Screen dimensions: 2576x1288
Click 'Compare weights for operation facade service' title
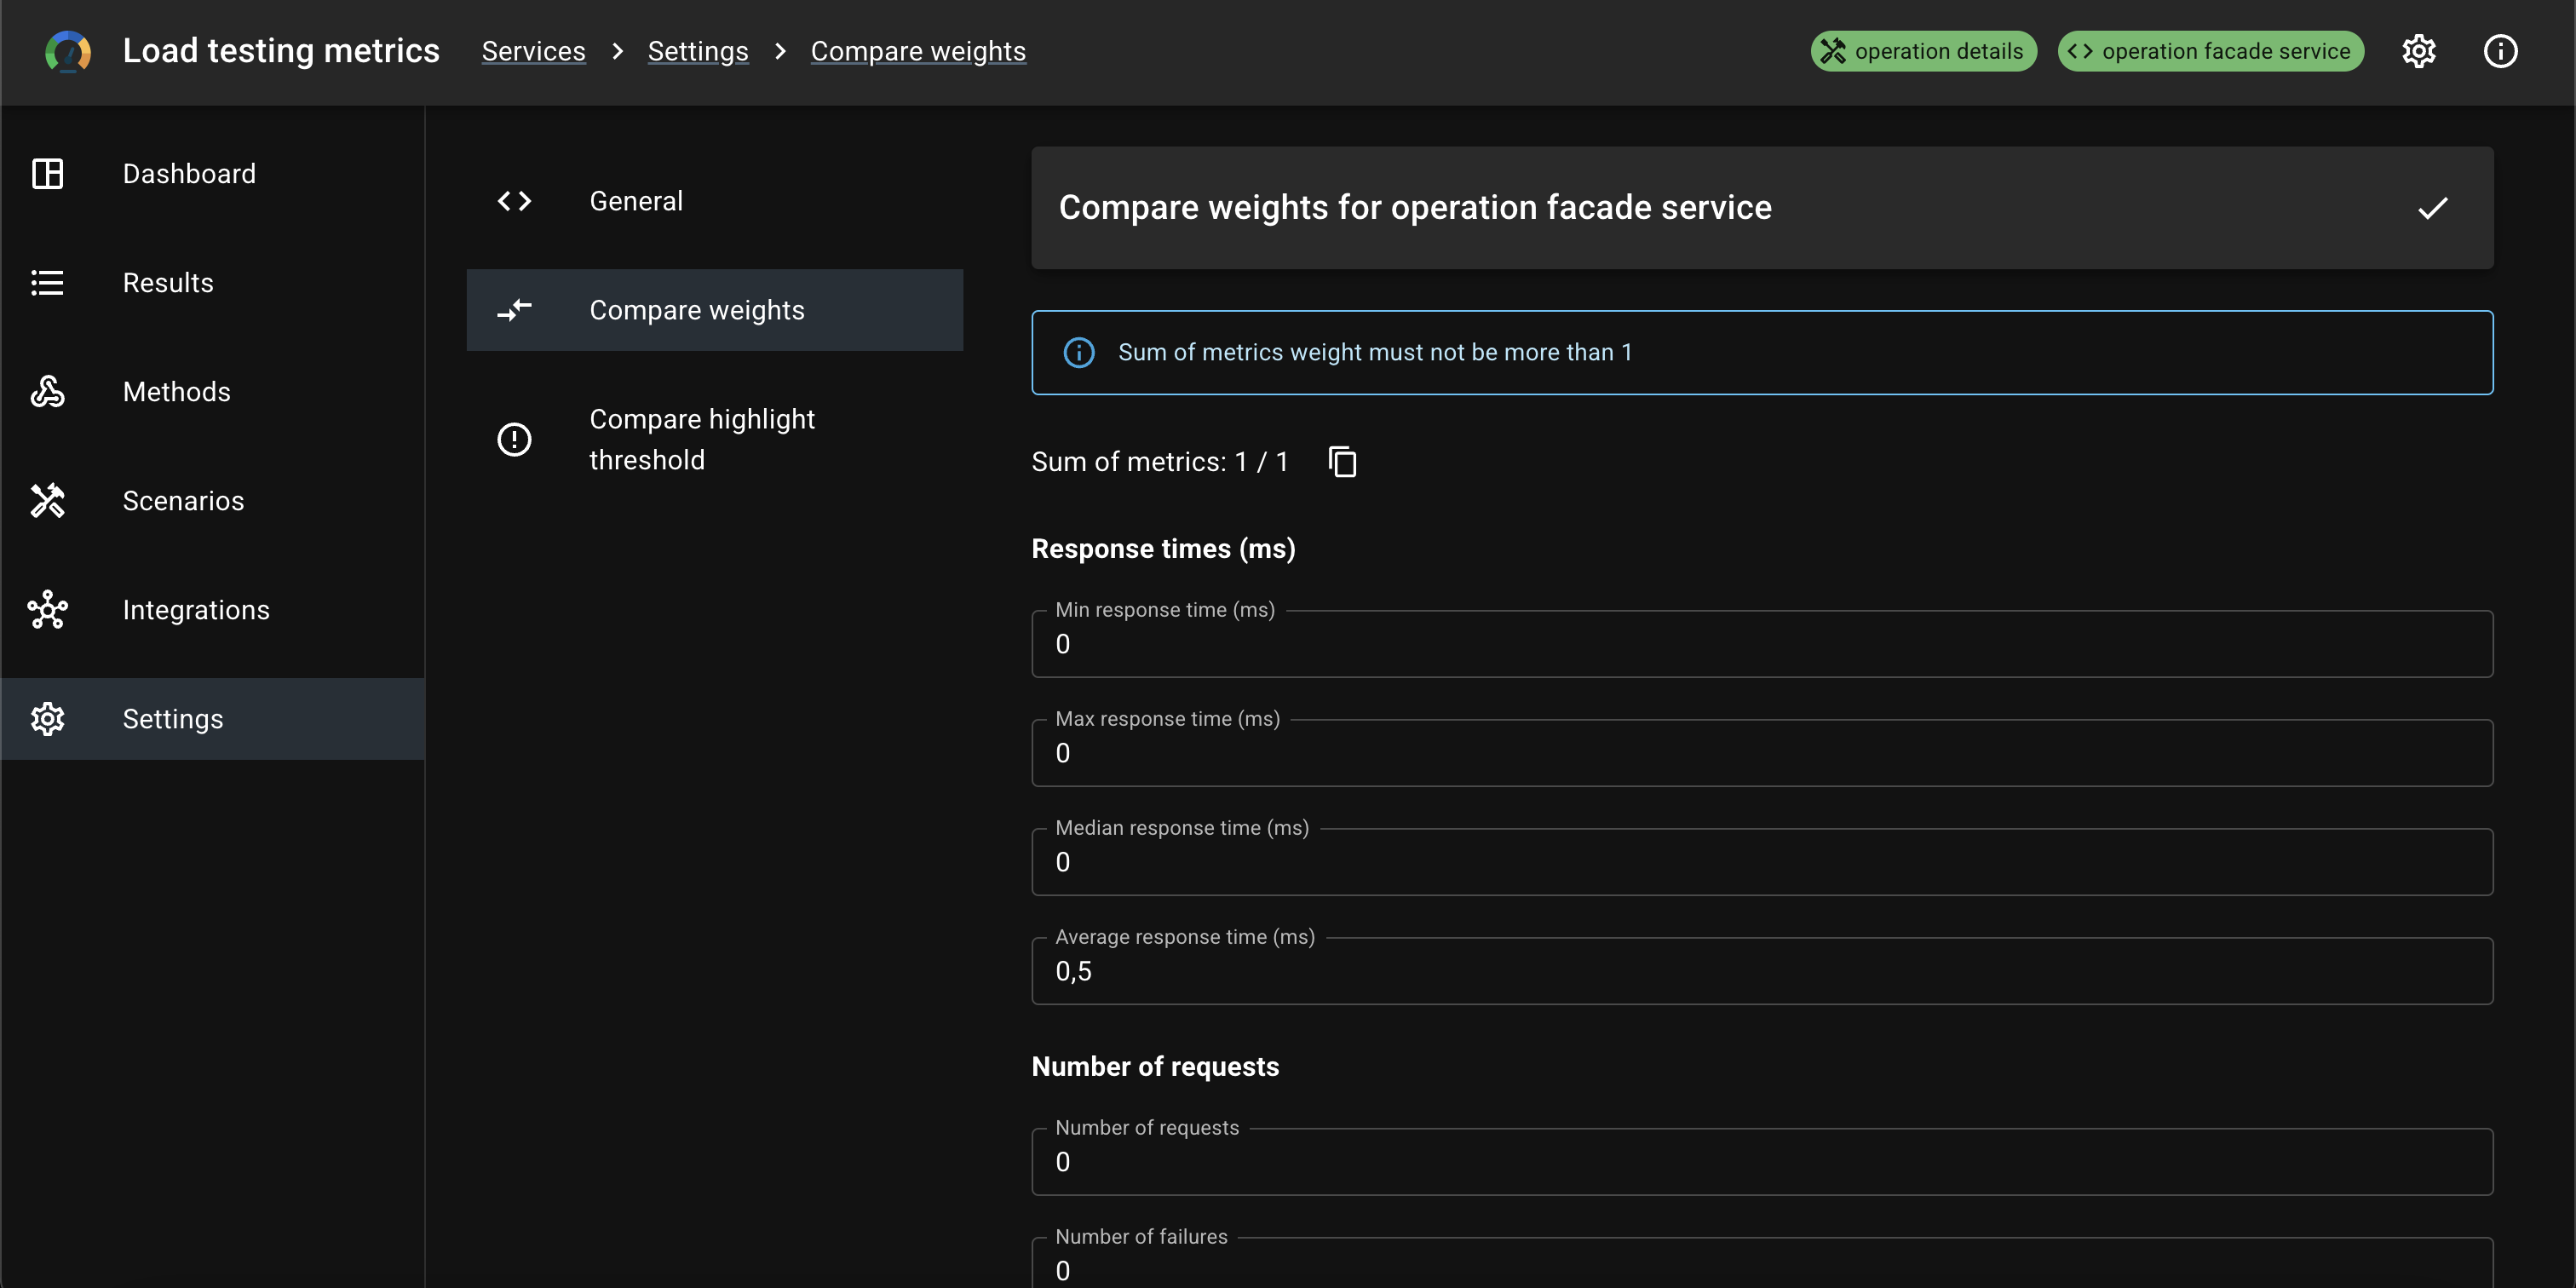tap(1414, 207)
